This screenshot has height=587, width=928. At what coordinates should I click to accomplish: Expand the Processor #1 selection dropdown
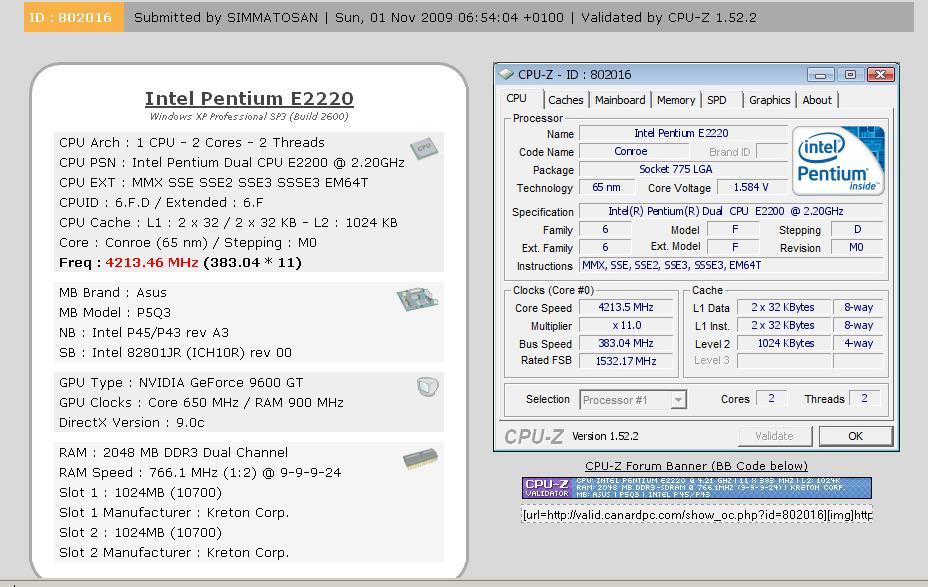coord(678,400)
